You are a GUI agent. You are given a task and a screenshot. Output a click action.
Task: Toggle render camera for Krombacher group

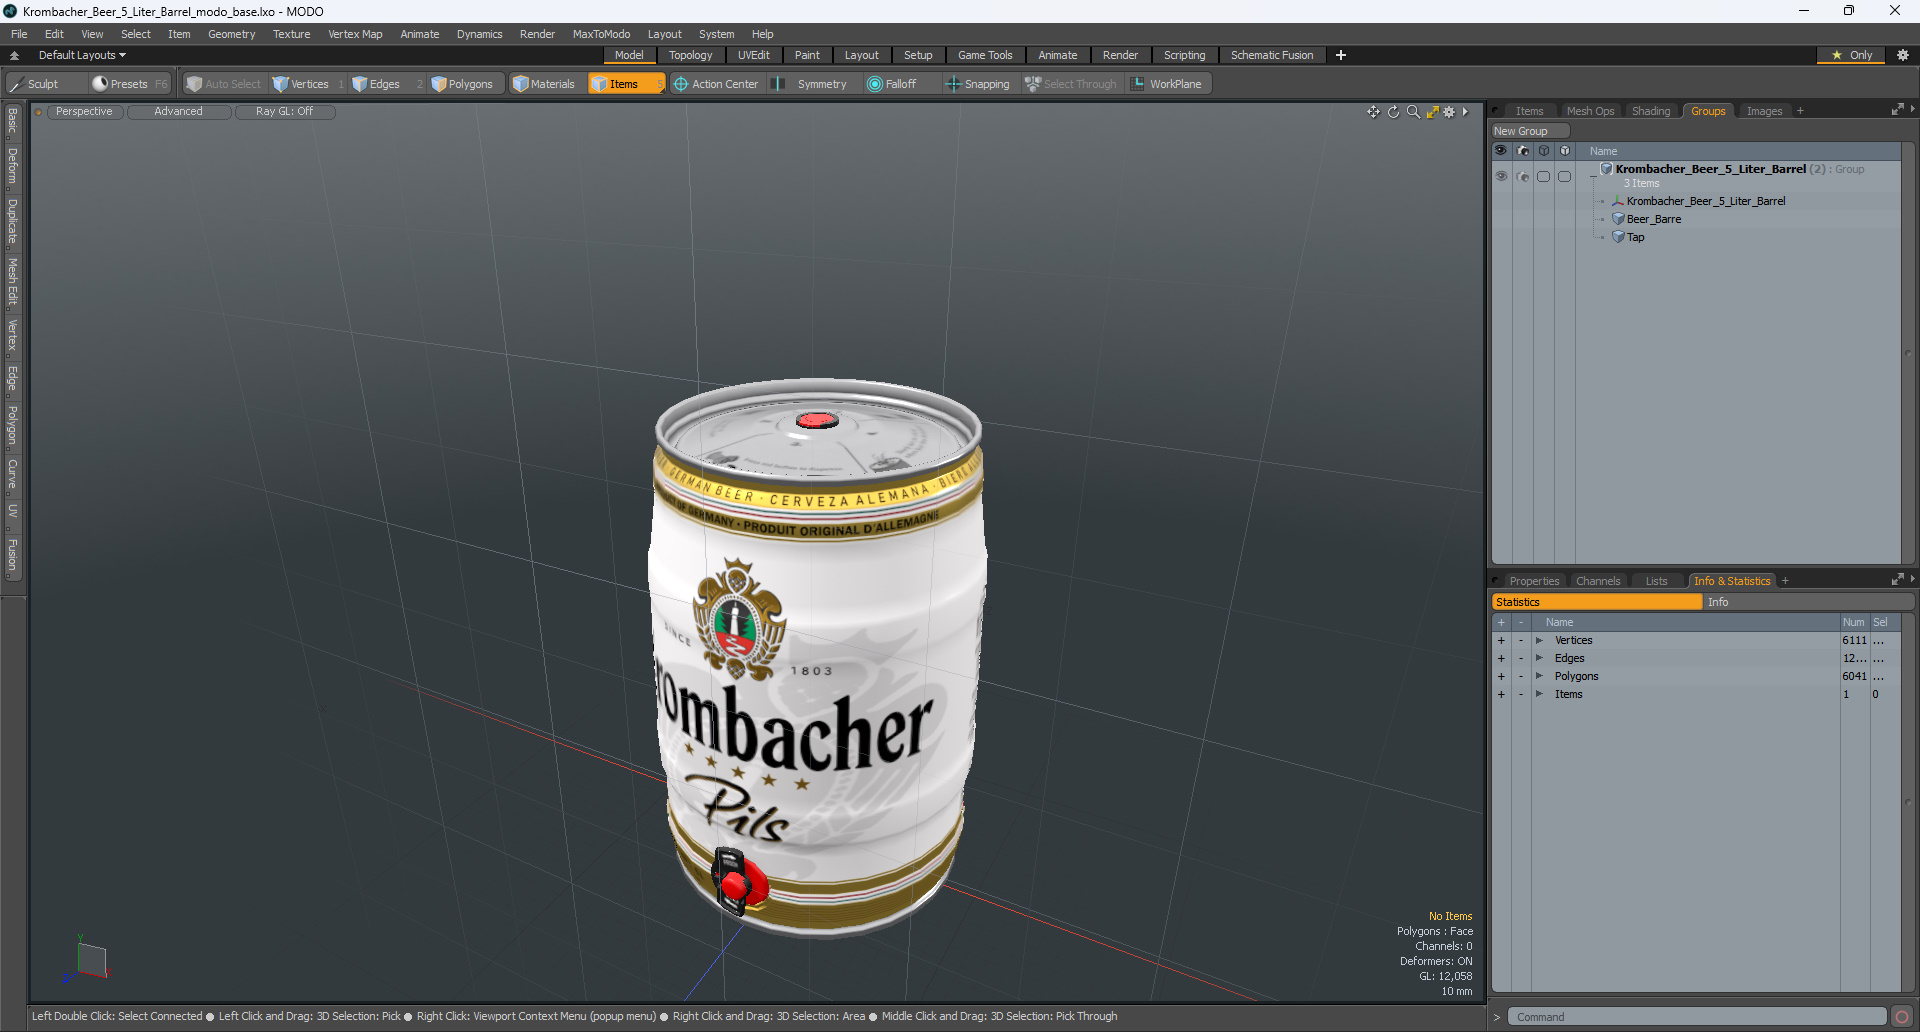click(x=1523, y=176)
